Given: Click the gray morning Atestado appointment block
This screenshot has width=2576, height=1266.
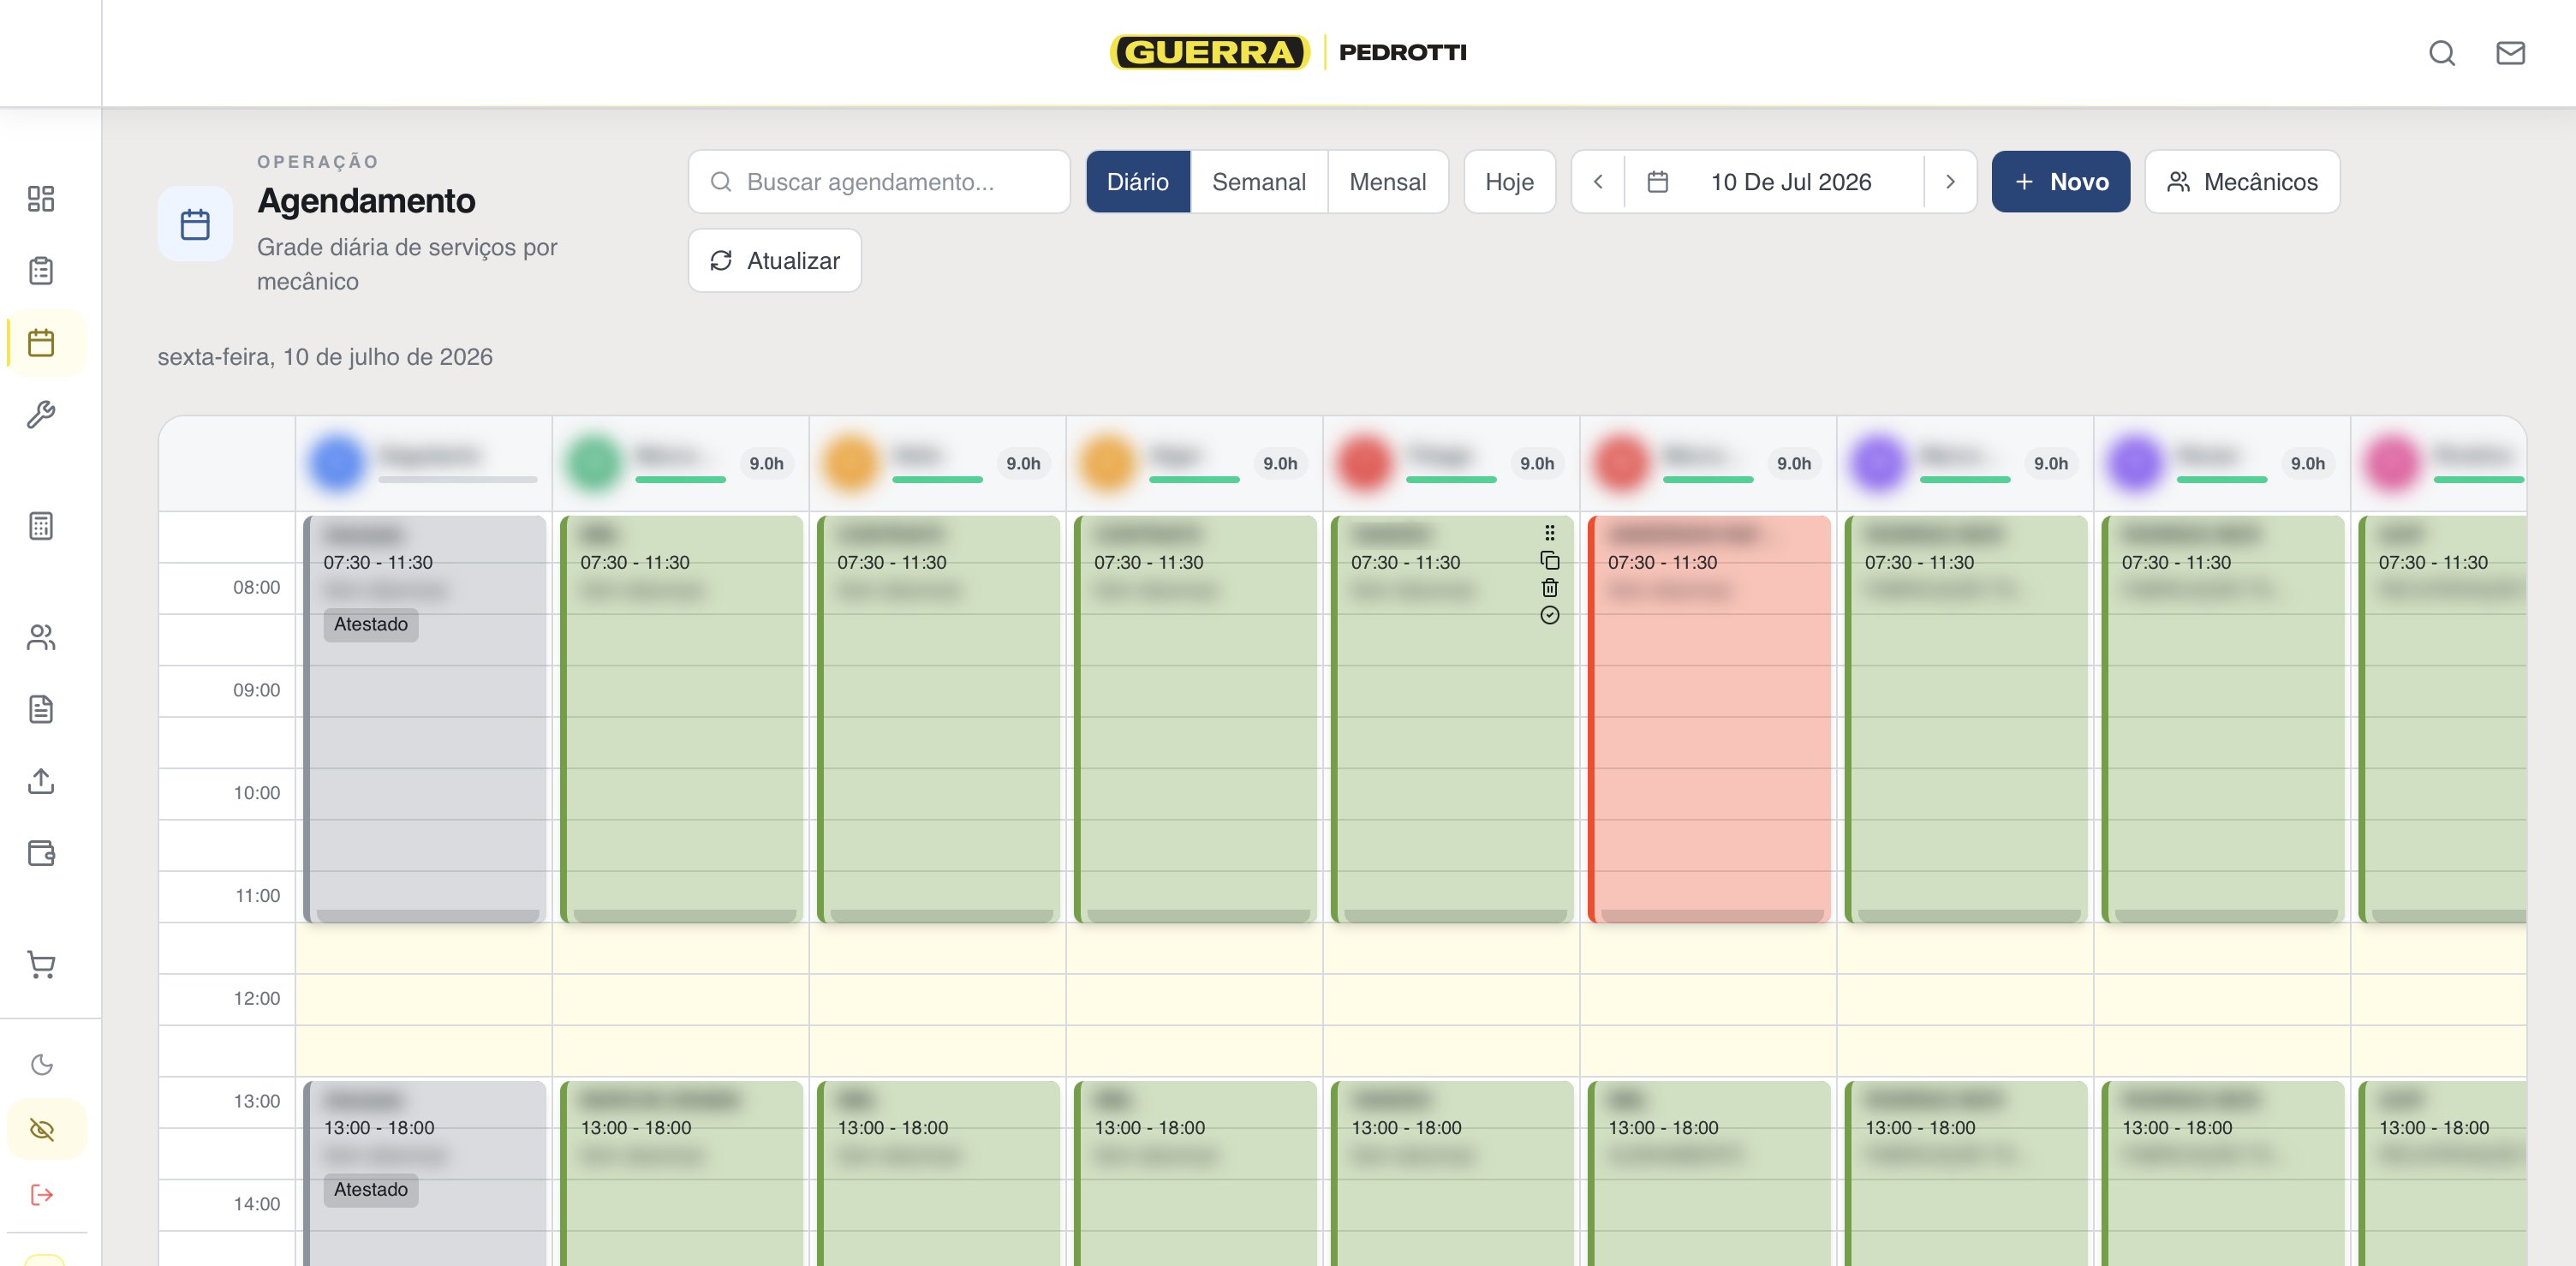Looking at the screenshot, I should tap(425, 718).
